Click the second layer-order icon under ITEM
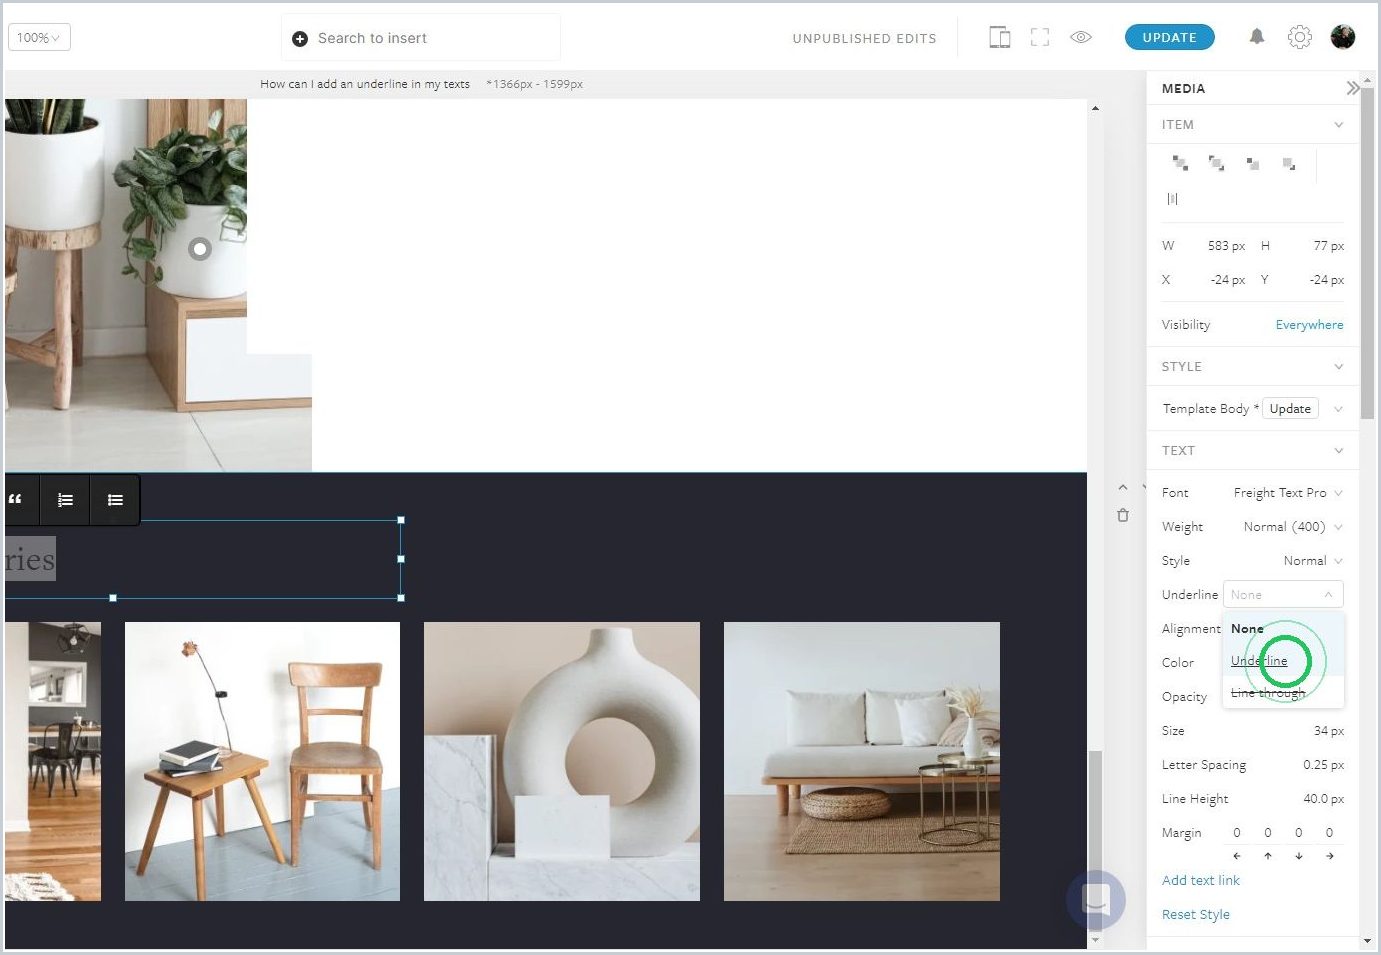This screenshot has width=1381, height=955. click(1216, 163)
